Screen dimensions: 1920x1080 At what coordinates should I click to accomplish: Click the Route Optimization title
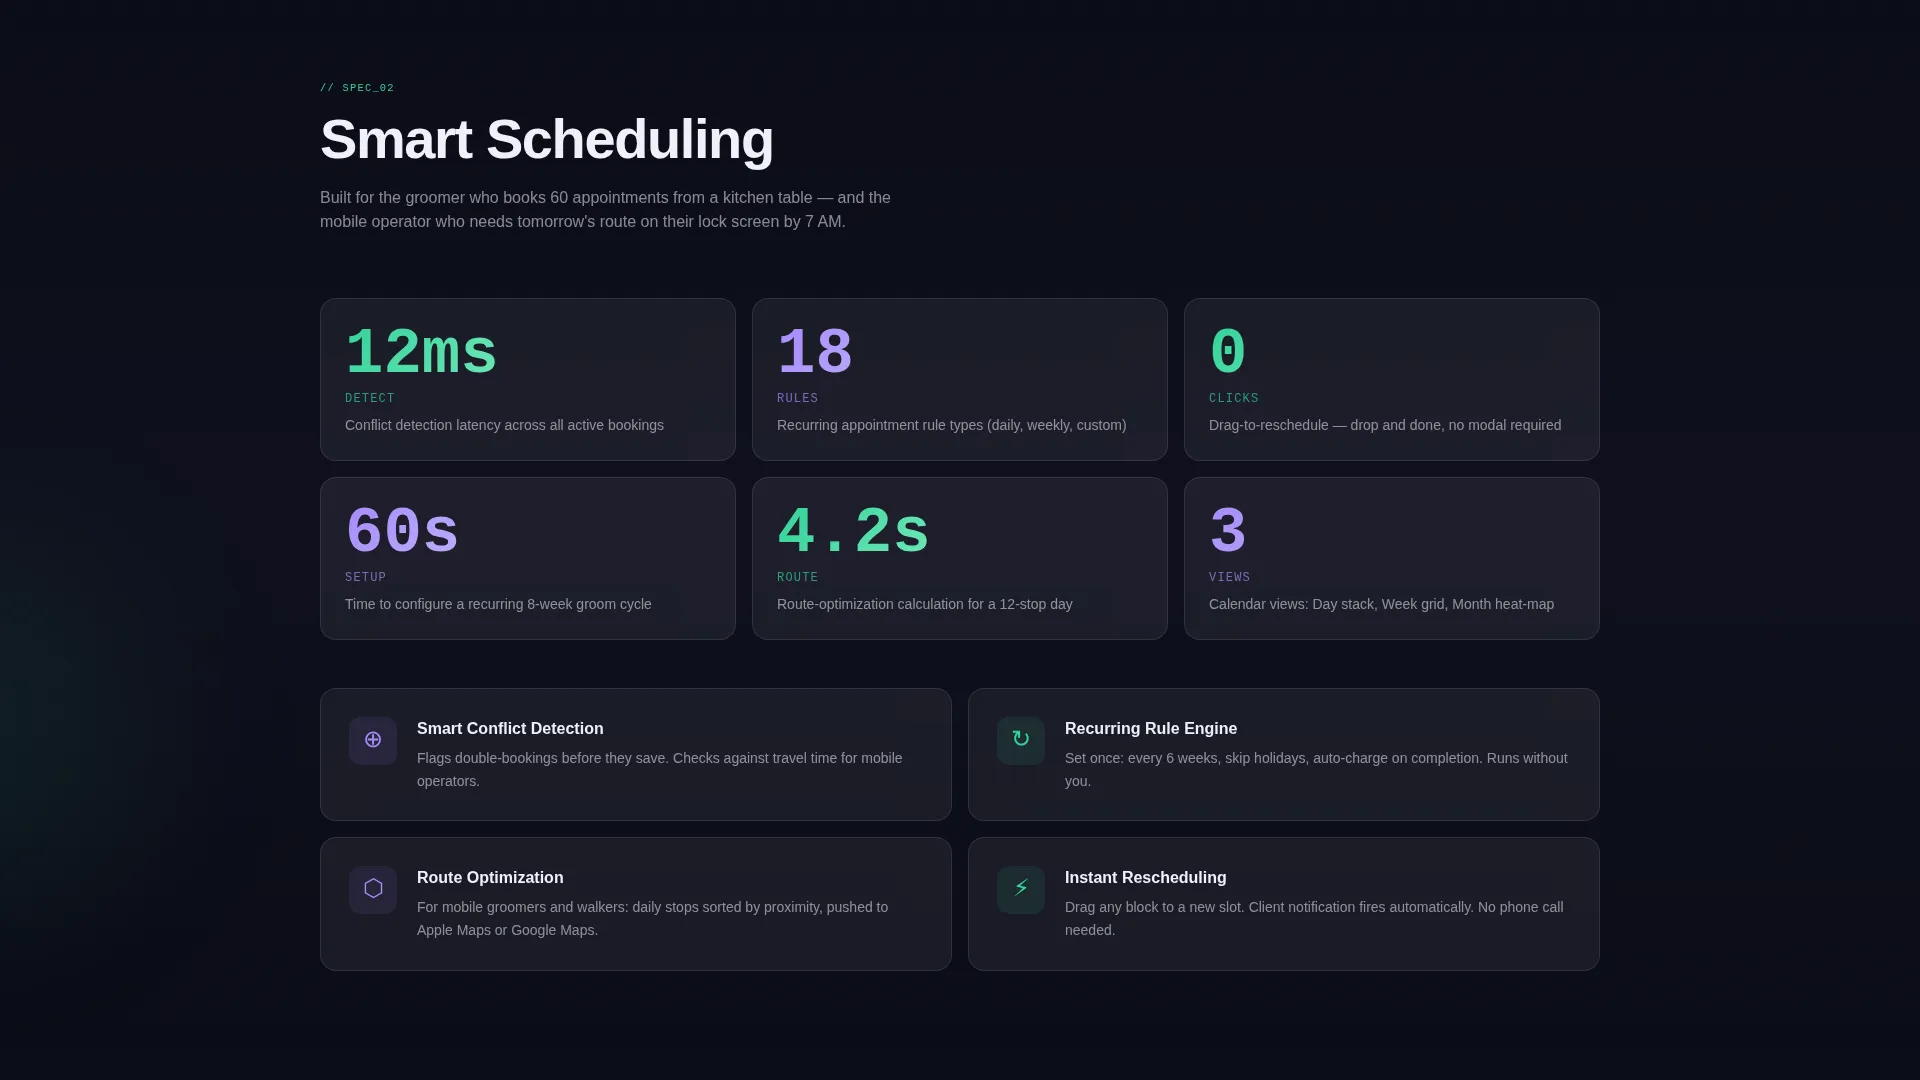(490, 878)
